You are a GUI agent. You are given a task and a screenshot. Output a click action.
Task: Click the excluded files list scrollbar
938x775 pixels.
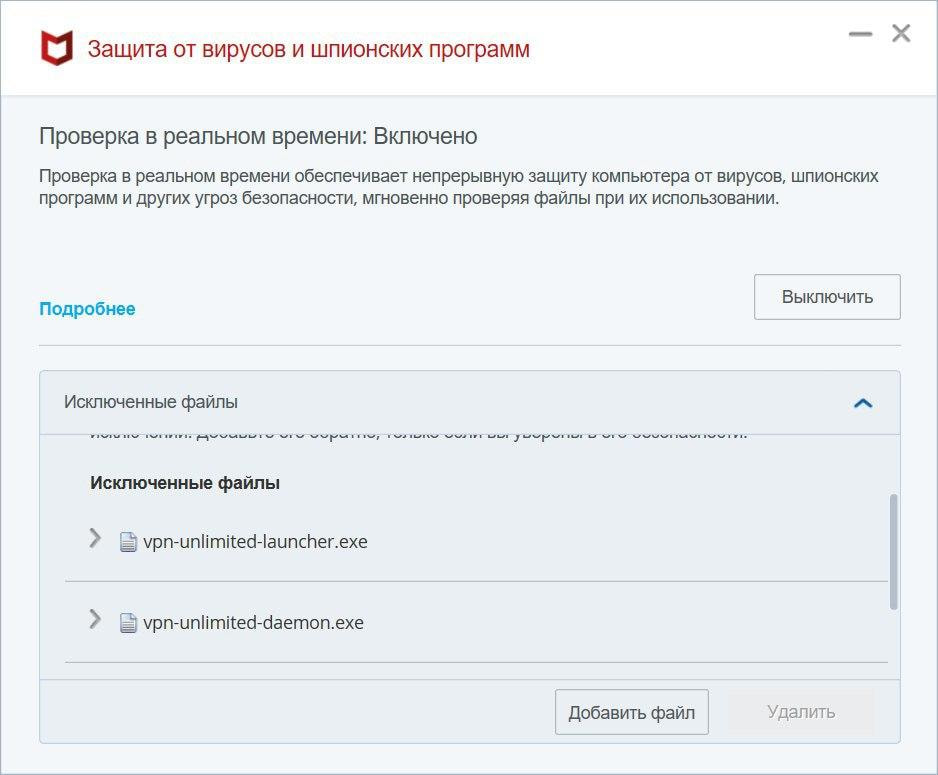[893, 550]
